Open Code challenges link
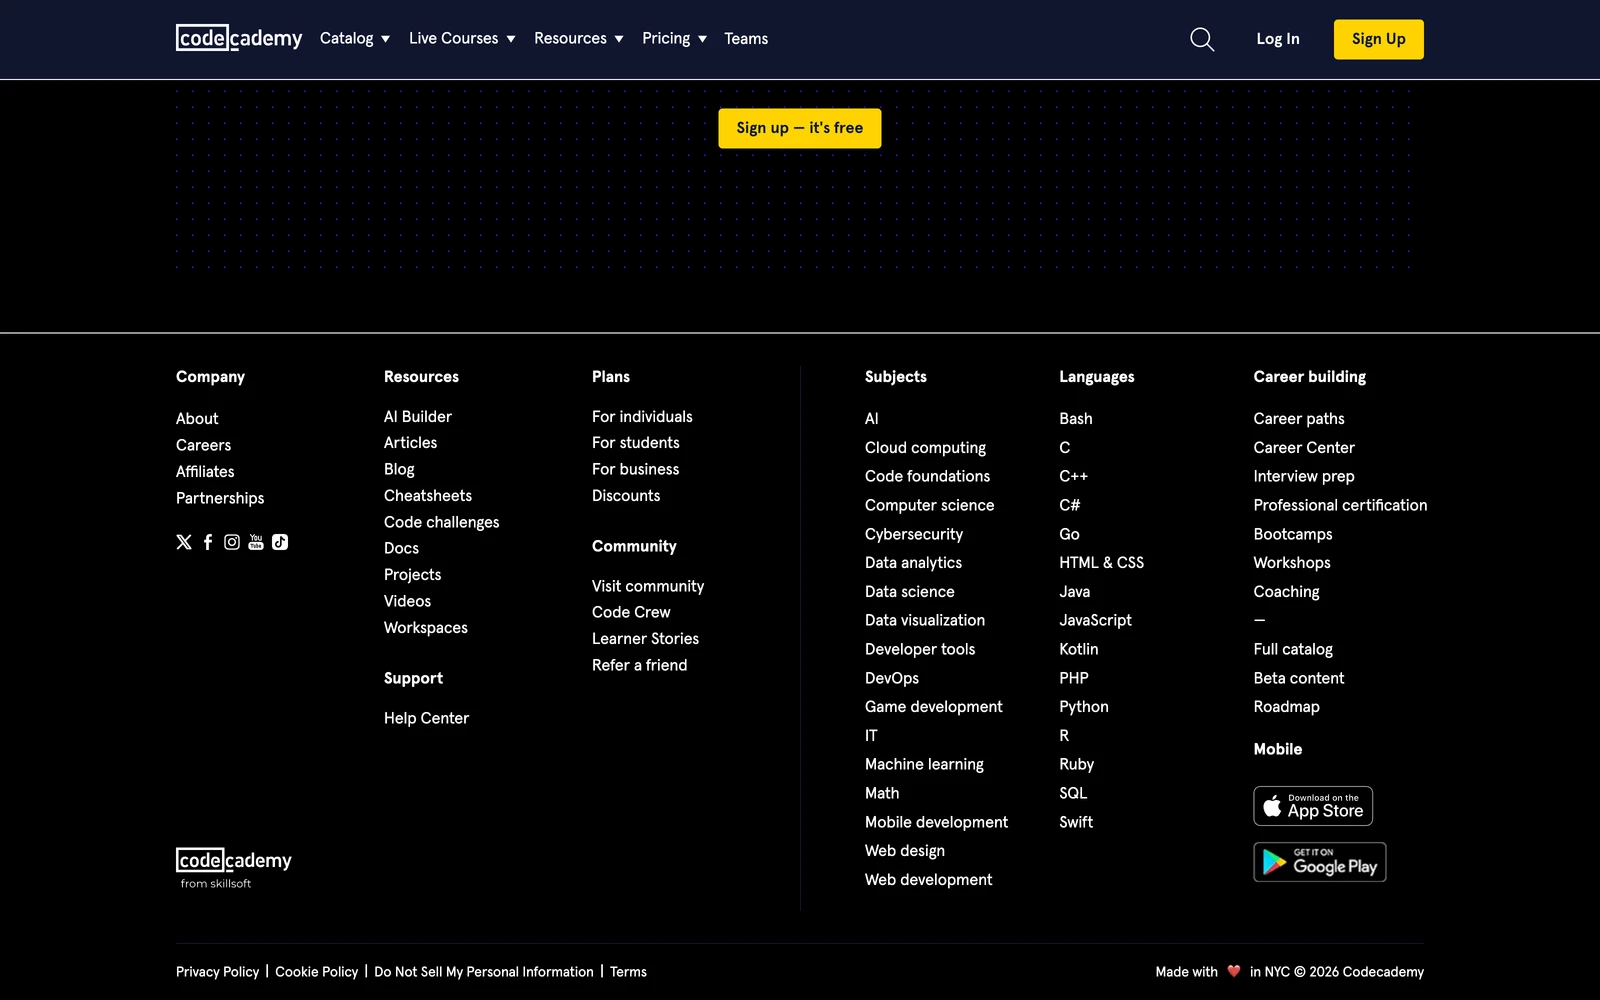 [441, 522]
